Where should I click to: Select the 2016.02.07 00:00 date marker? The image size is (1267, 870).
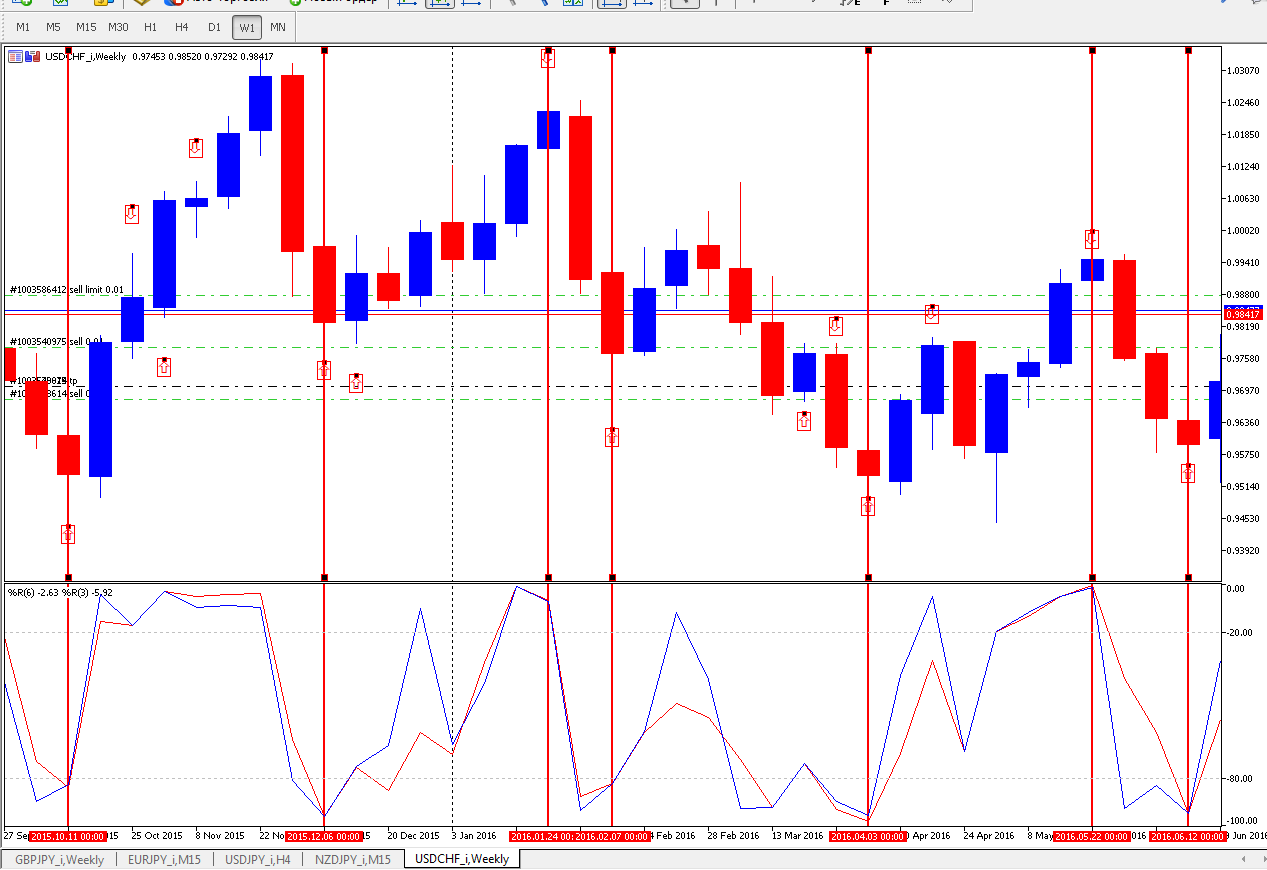[612, 836]
